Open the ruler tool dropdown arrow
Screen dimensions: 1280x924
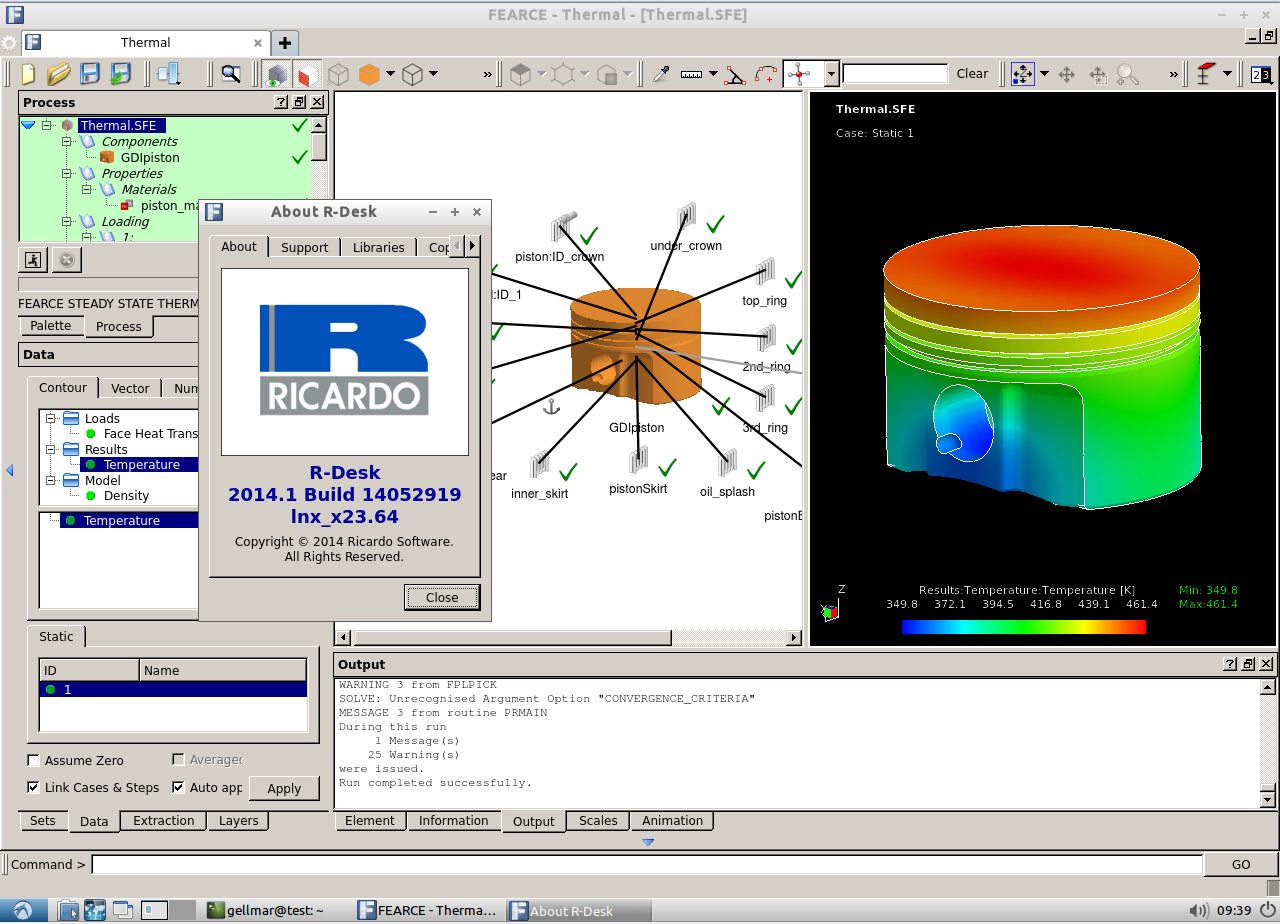[x=713, y=74]
